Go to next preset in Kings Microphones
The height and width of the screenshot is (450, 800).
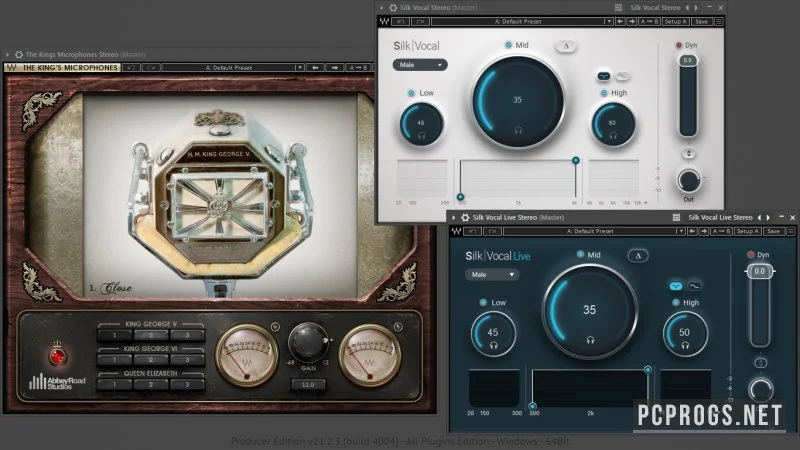[x=335, y=67]
